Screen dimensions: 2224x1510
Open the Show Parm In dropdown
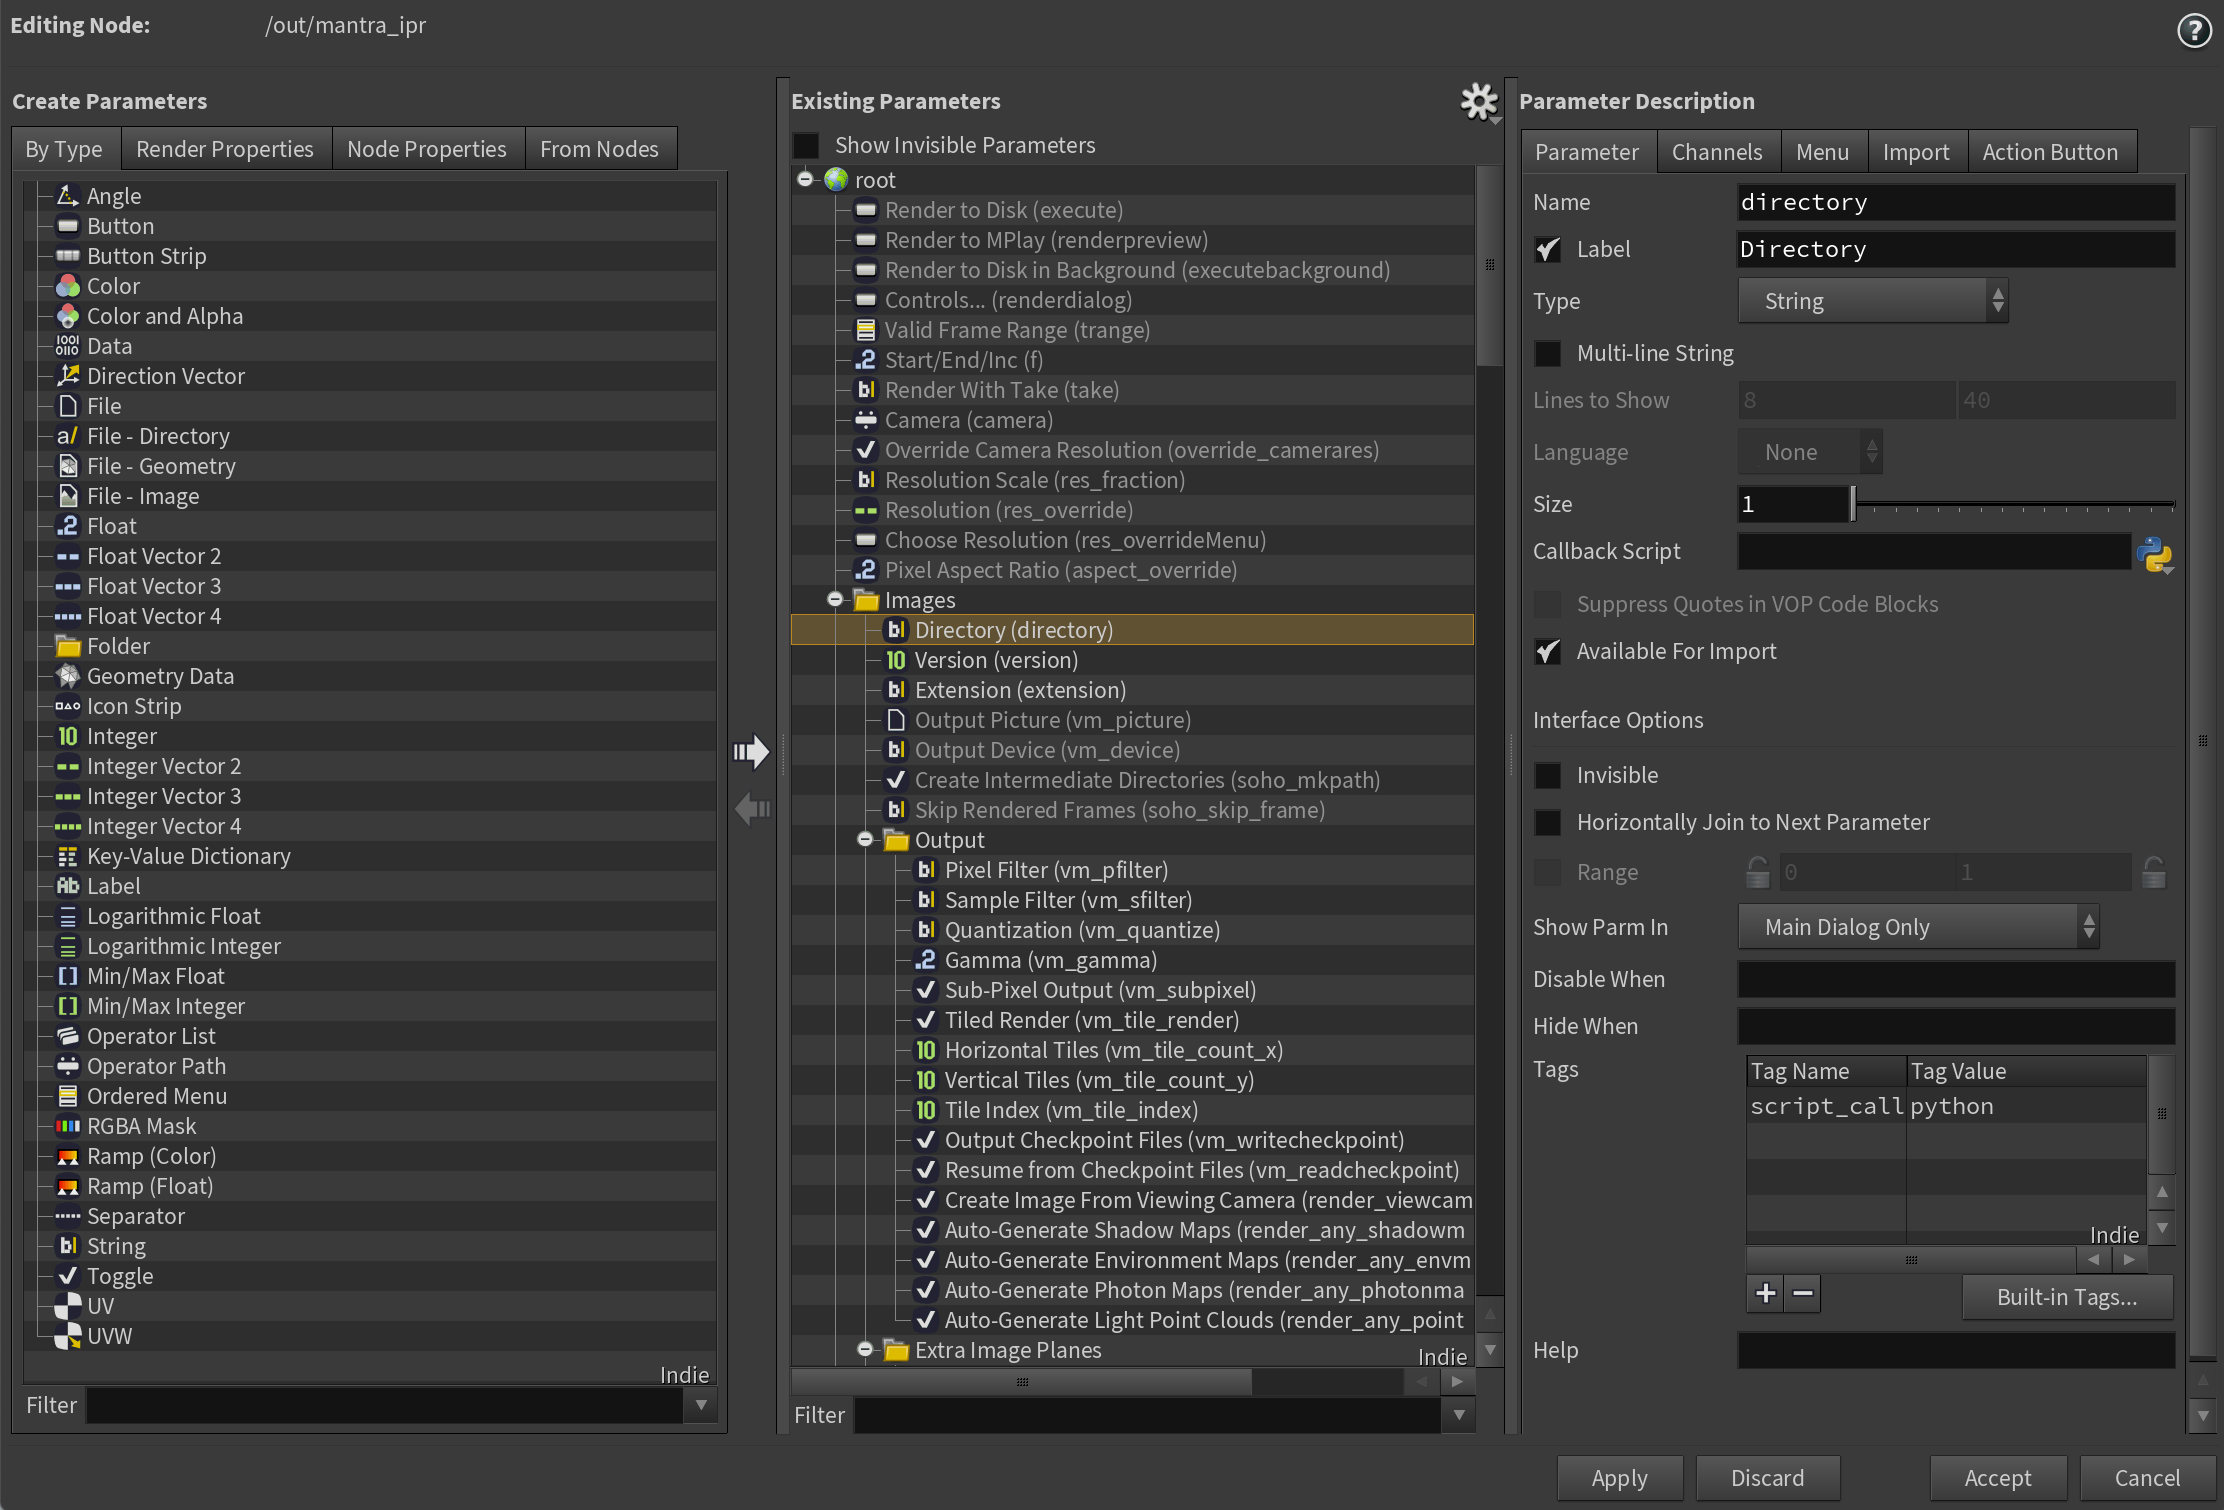pos(1917,927)
